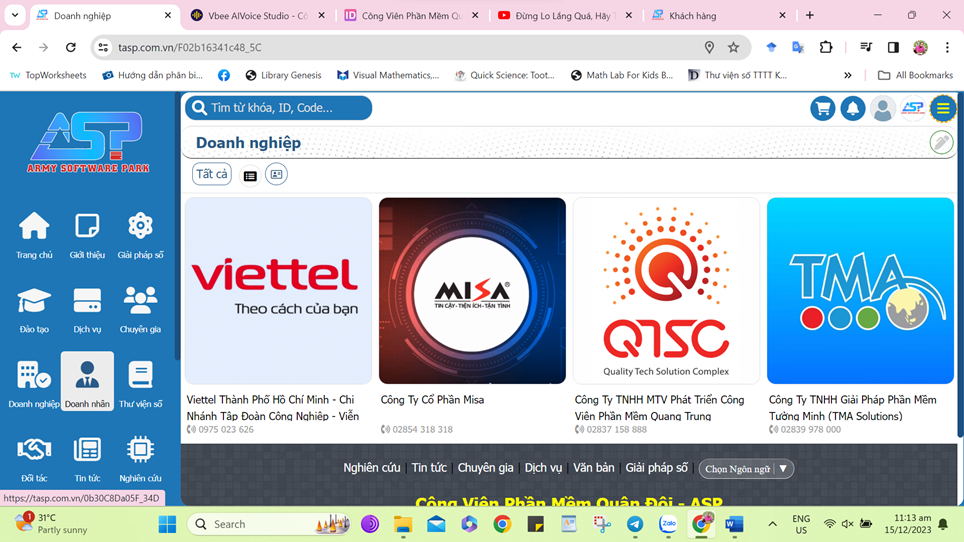
Task: Open the Chọn Ngôn ngữ language dropdown
Action: point(746,469)
